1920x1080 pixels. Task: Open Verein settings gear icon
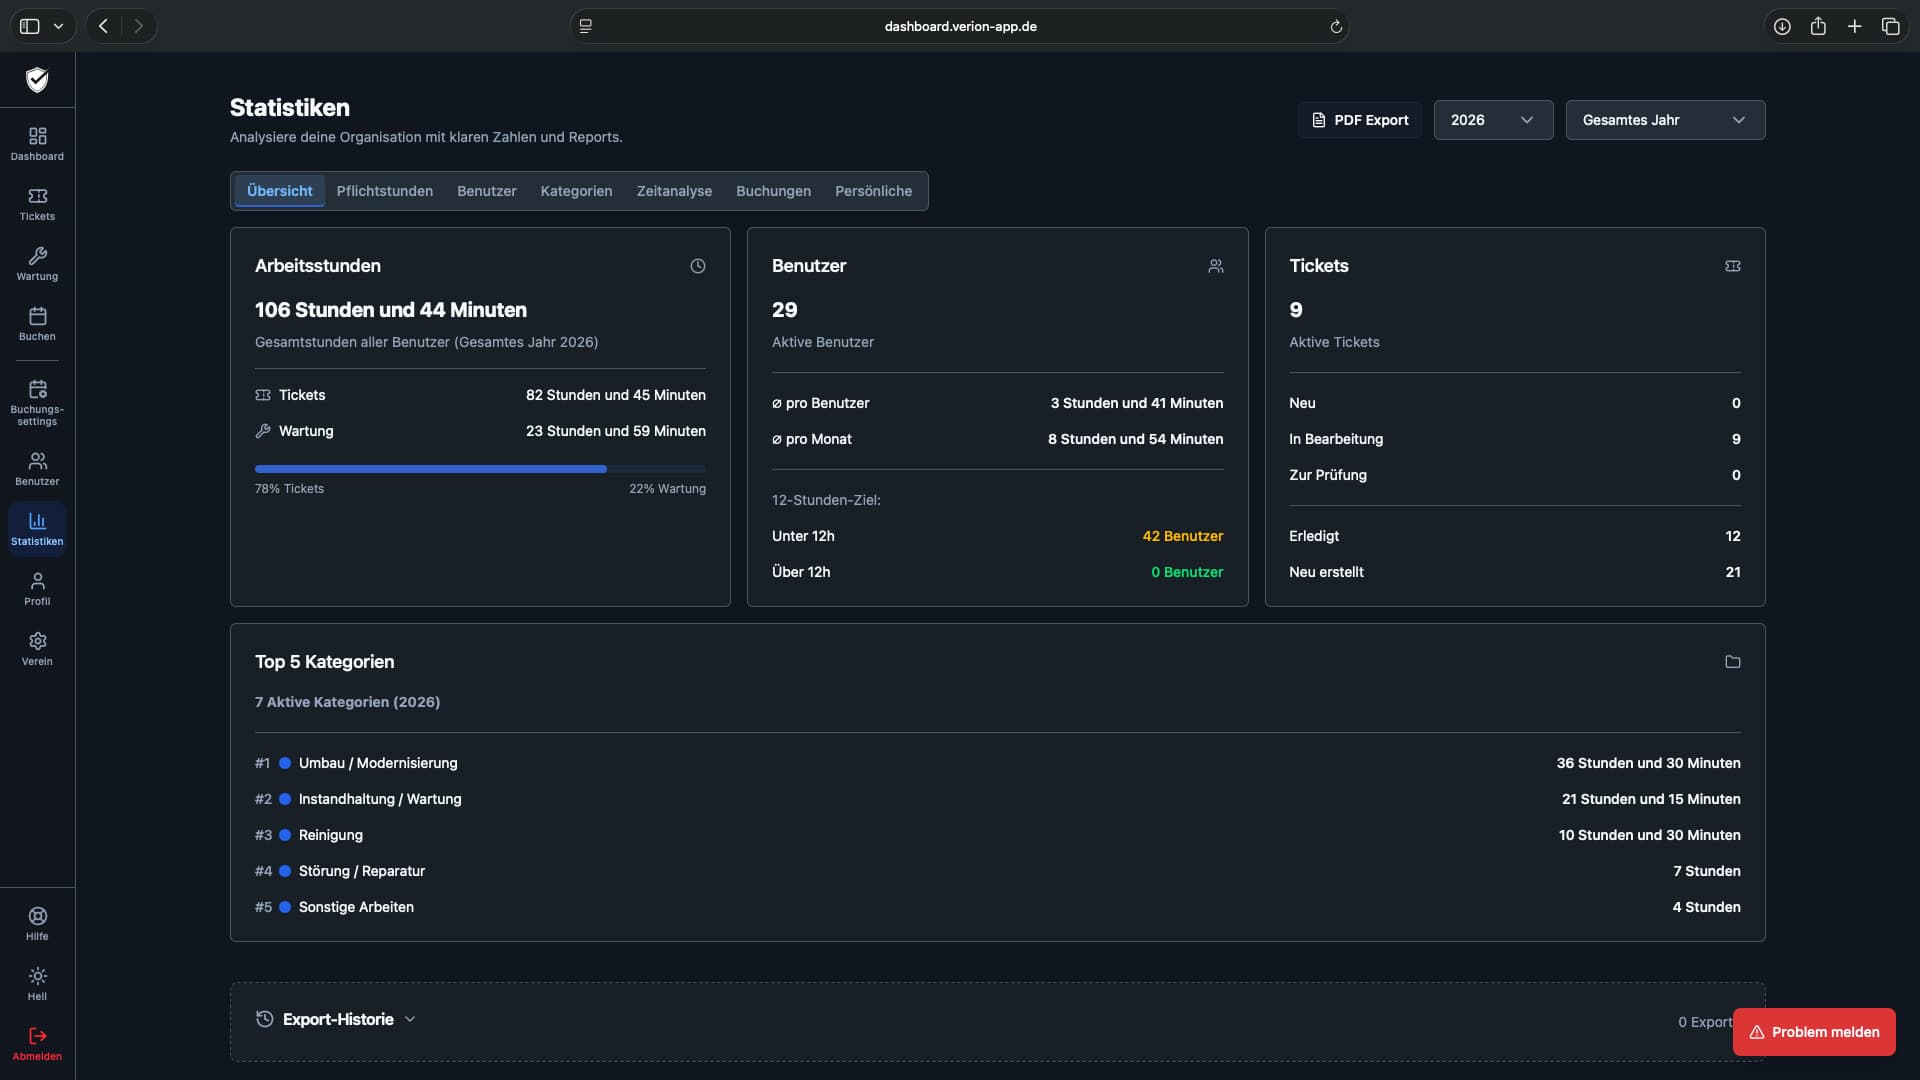(x=37, y=641)
